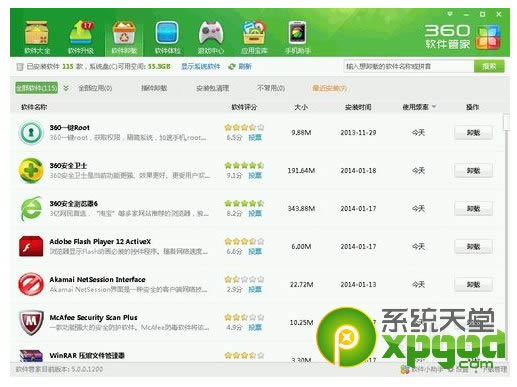Switch to the 最近安装 tab
The height and width of the screenshot is (387, 517).
pos(329,88)
